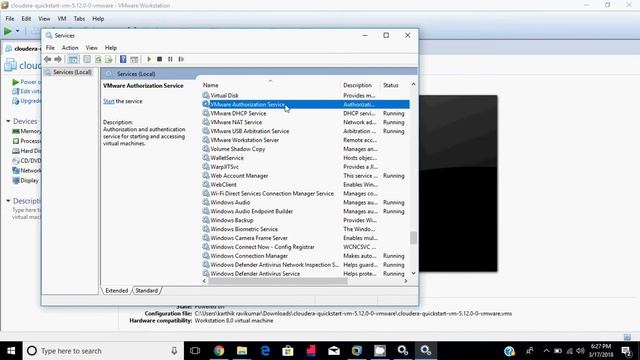Click the Start the service link
Viewport: 640px width, 360px height.
pyautogui.click(x=109, y=101)
